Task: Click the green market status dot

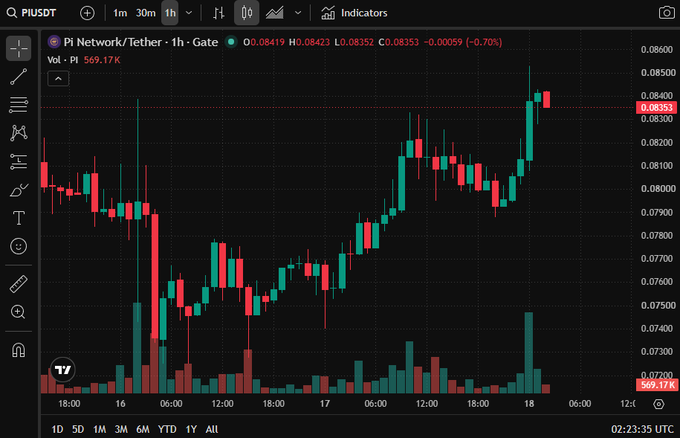Action: point(231,42)
